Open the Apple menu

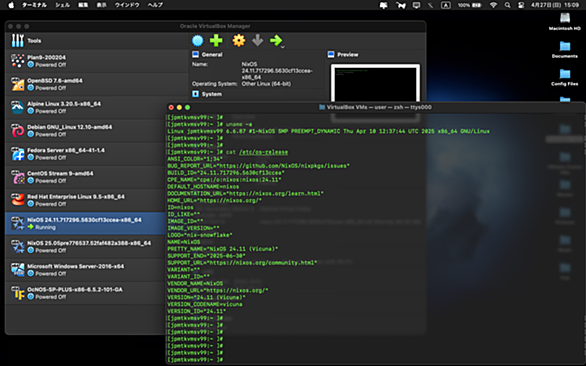tap(11, 5)
